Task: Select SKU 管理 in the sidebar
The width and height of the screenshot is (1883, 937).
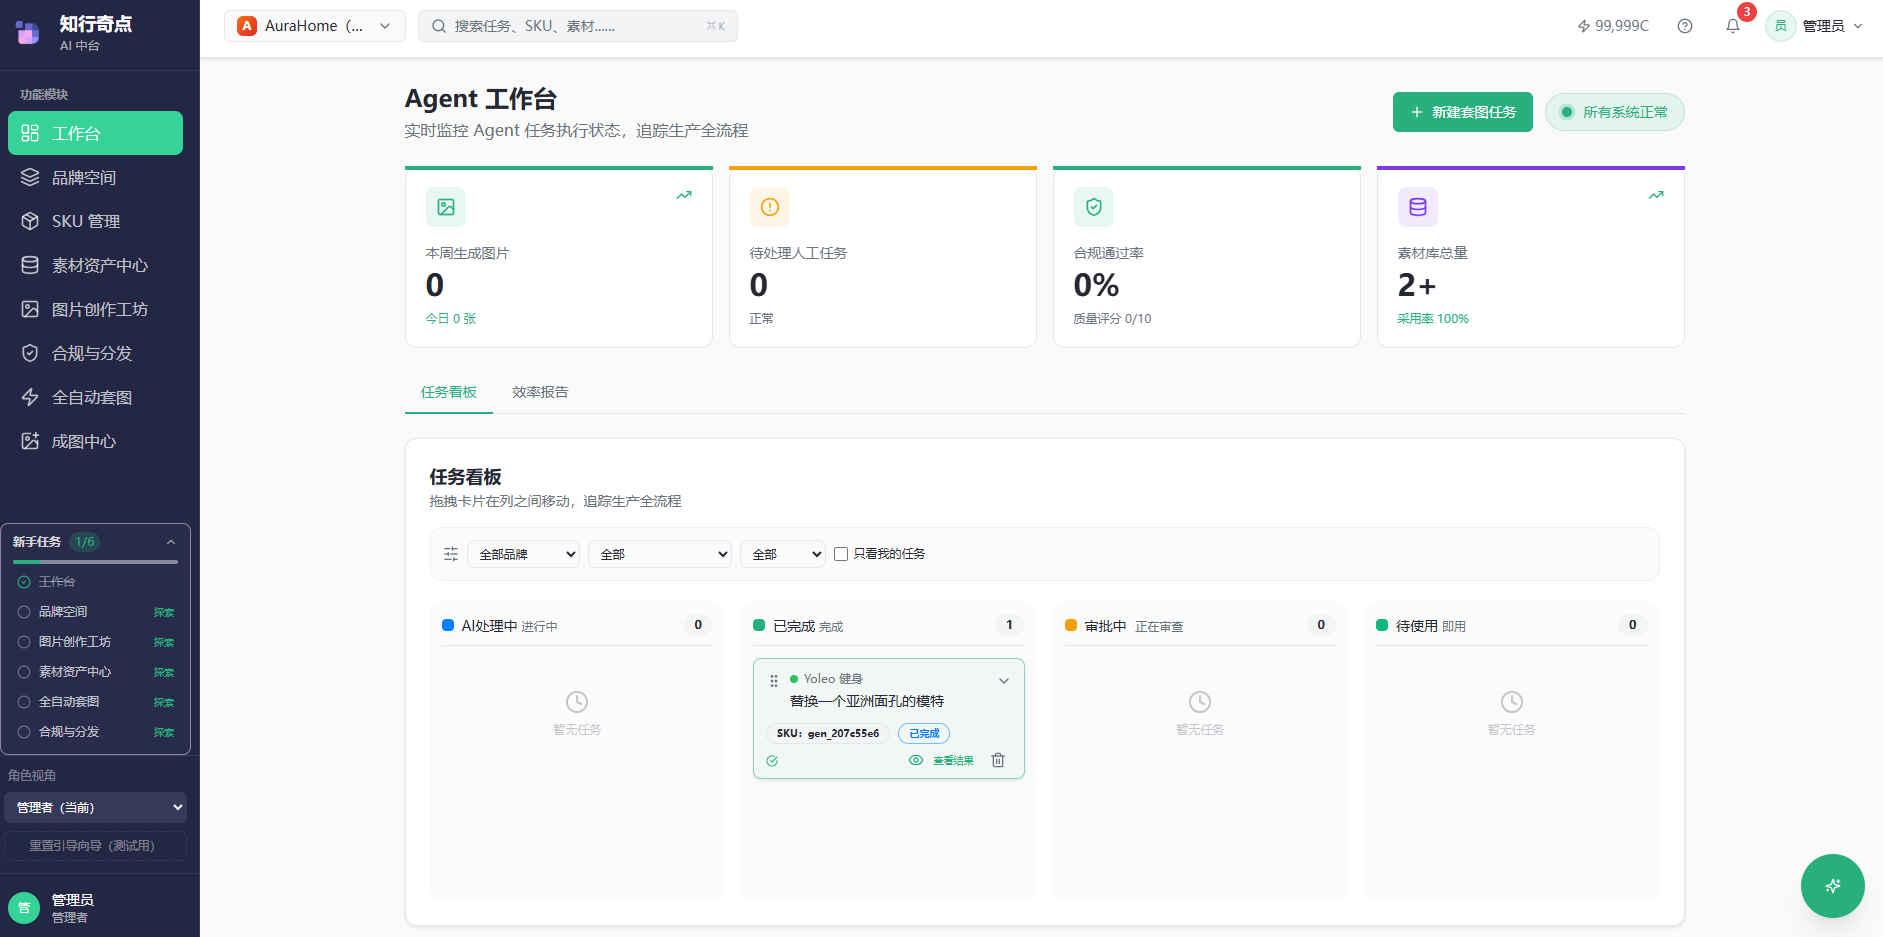Action: (86, 221)
